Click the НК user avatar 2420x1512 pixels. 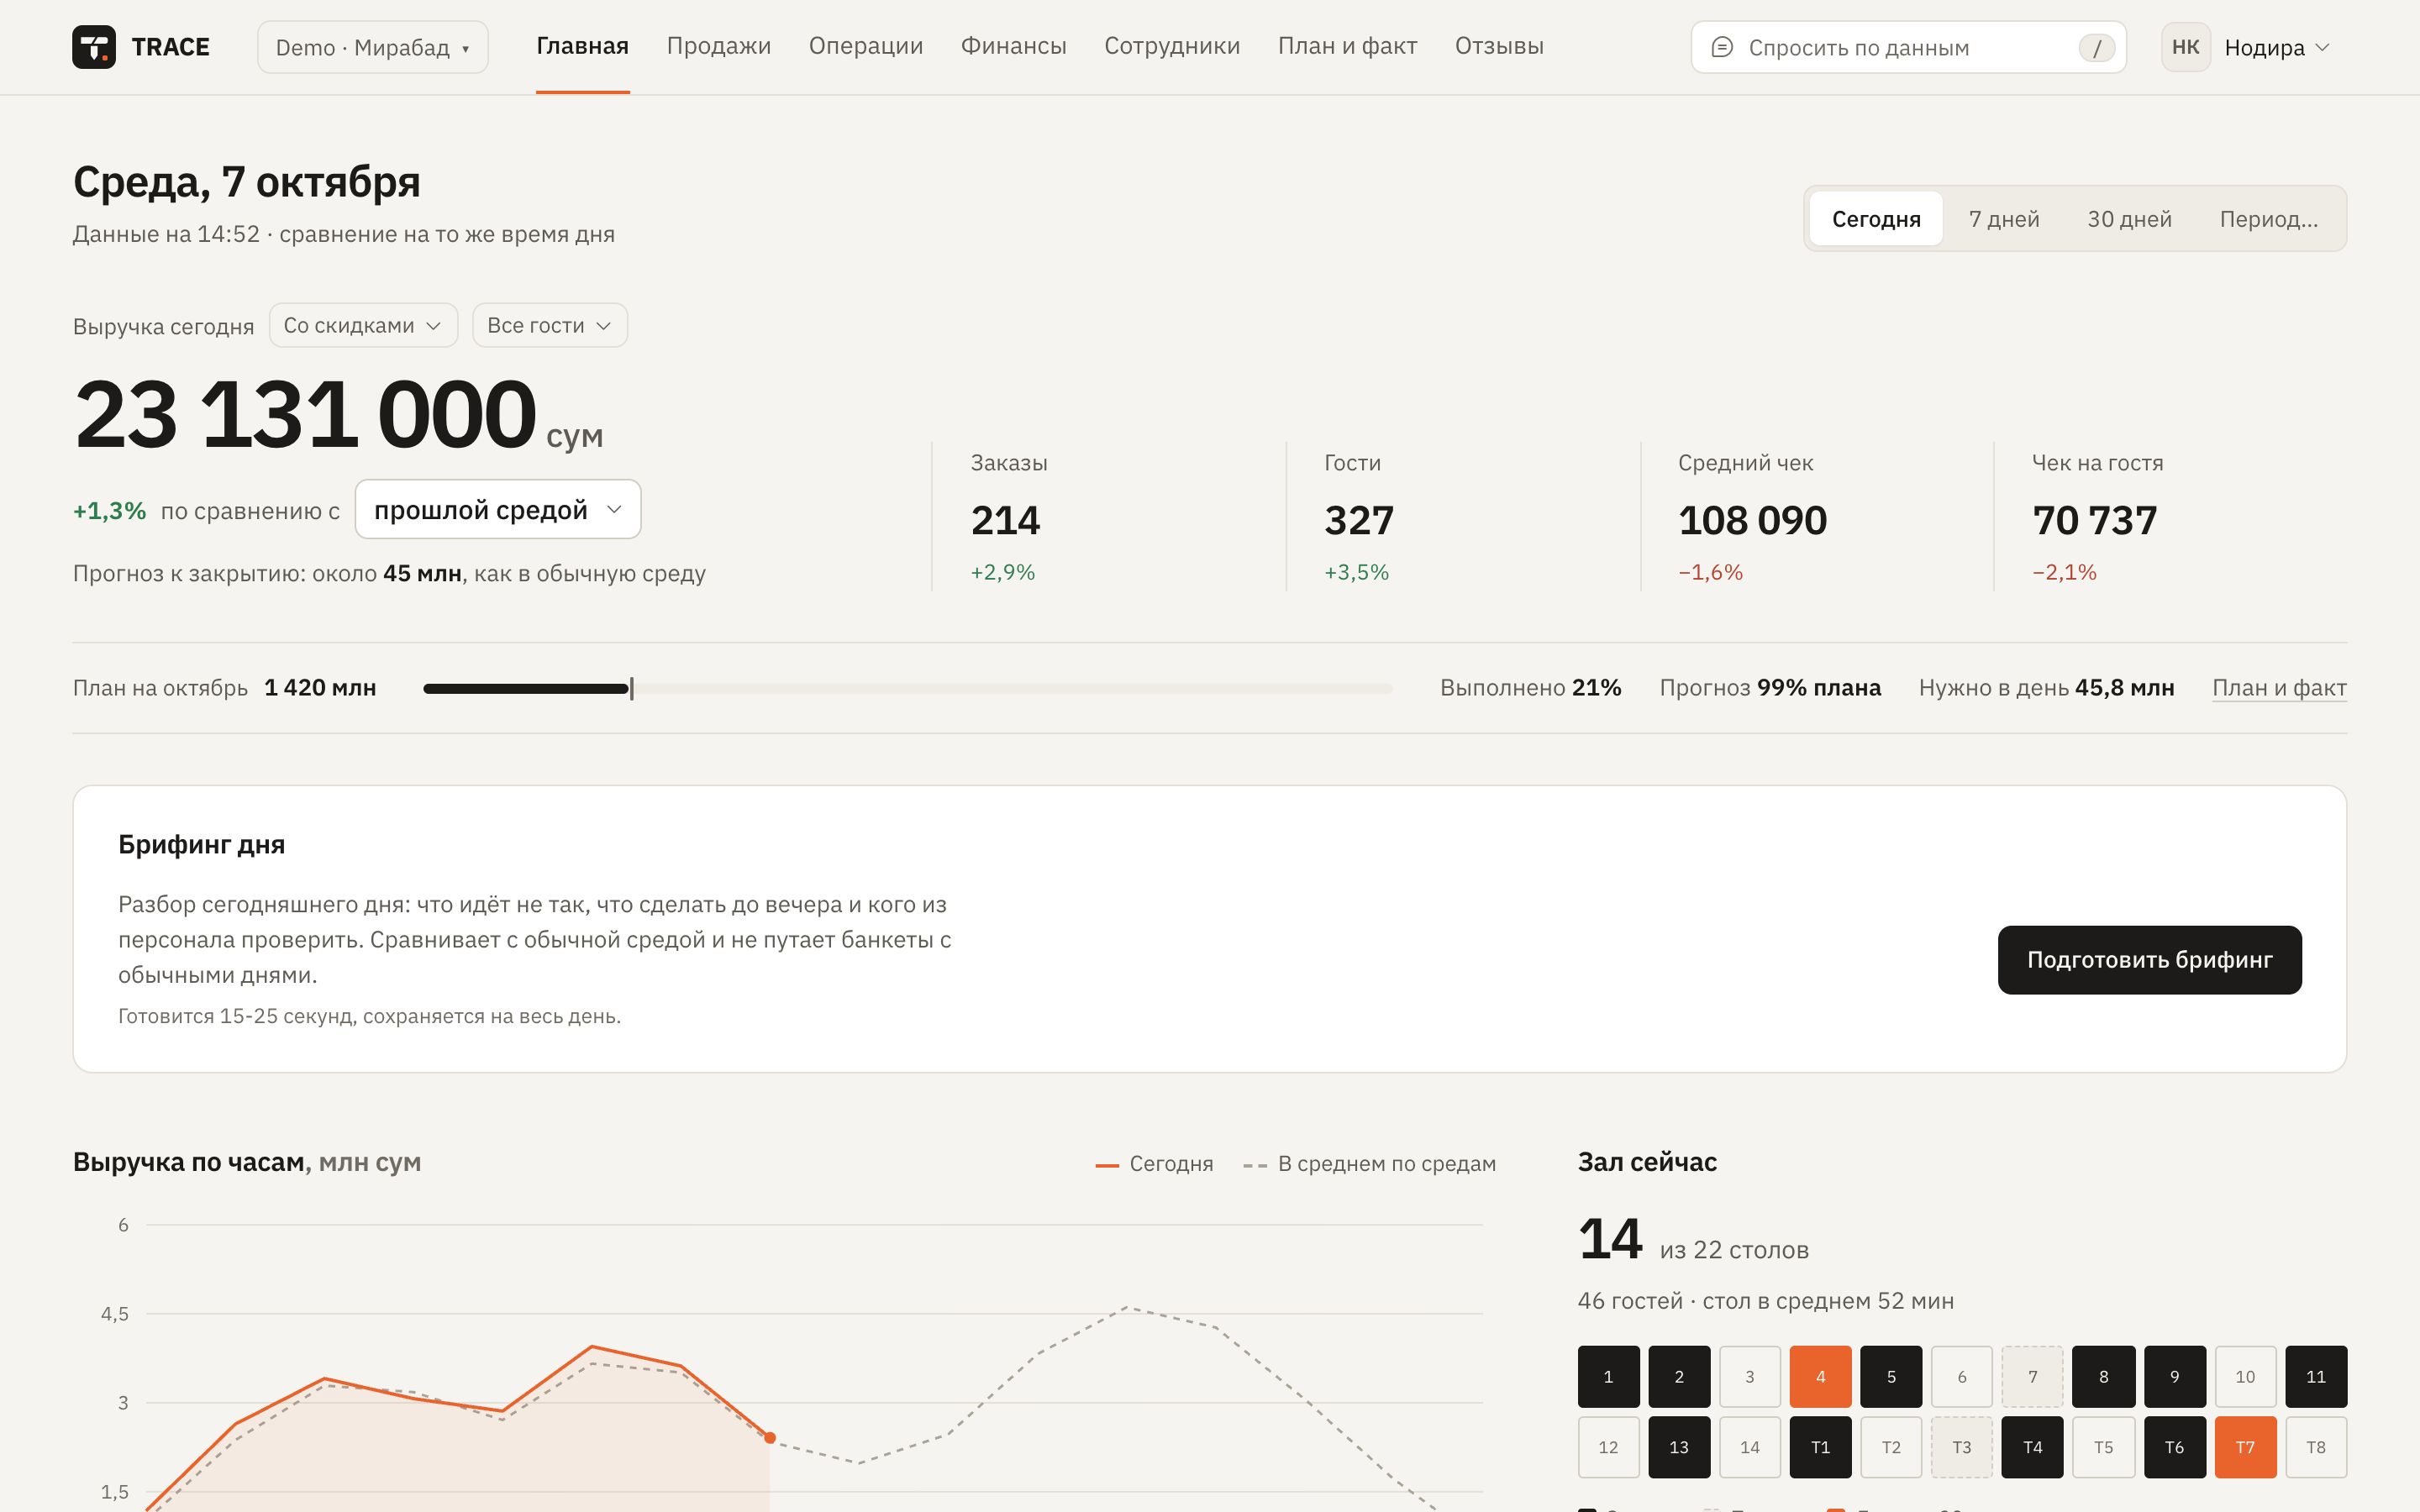click(x=2185, y=47)
